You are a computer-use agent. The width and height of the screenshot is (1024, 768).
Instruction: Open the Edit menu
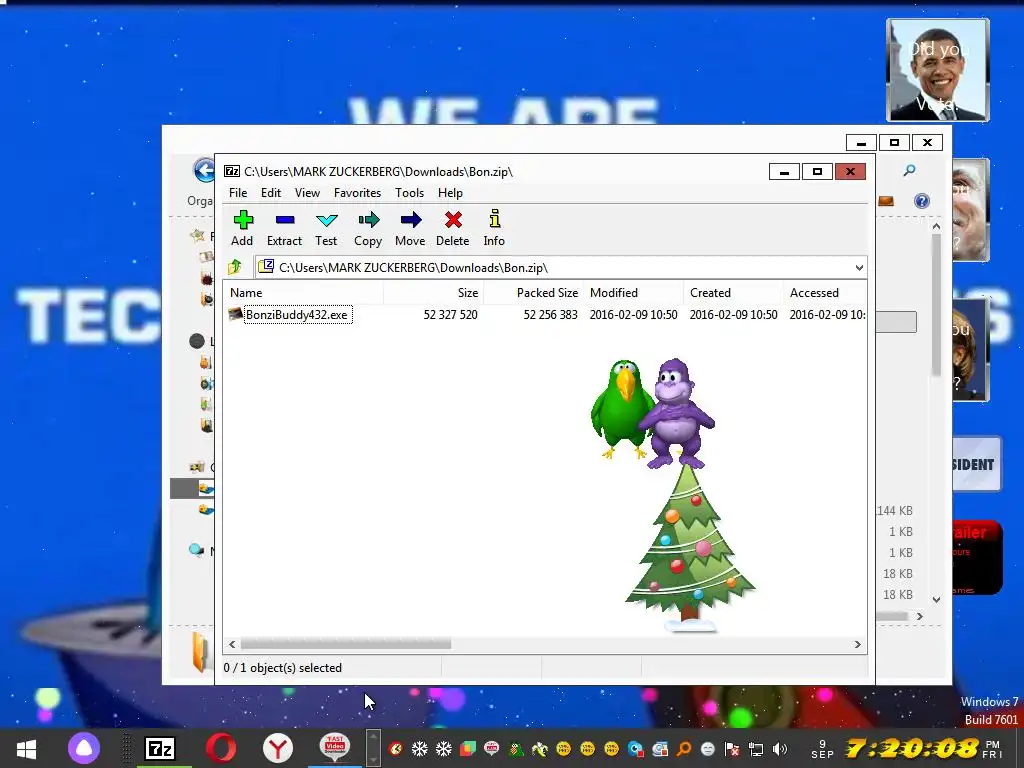(270, 193)
